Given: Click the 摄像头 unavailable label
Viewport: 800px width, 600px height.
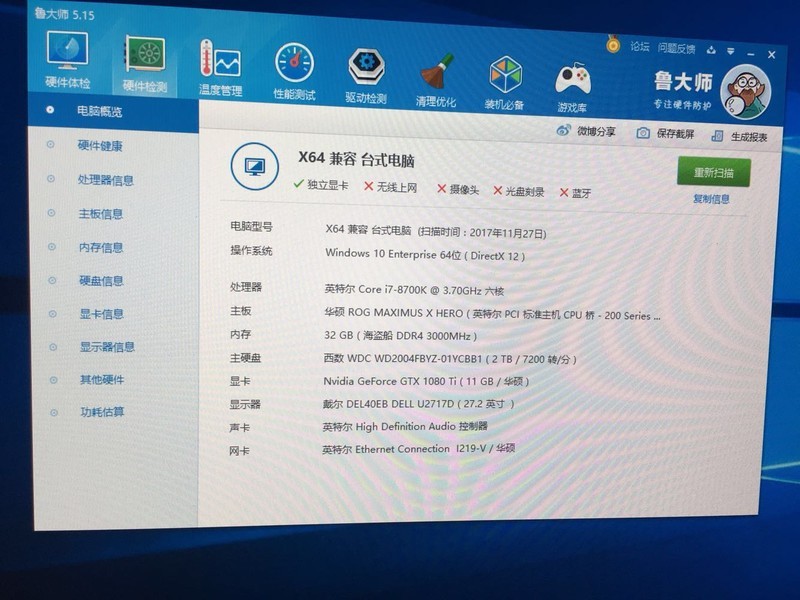Looking at the screenshot, I should click(x=458, y=189).
